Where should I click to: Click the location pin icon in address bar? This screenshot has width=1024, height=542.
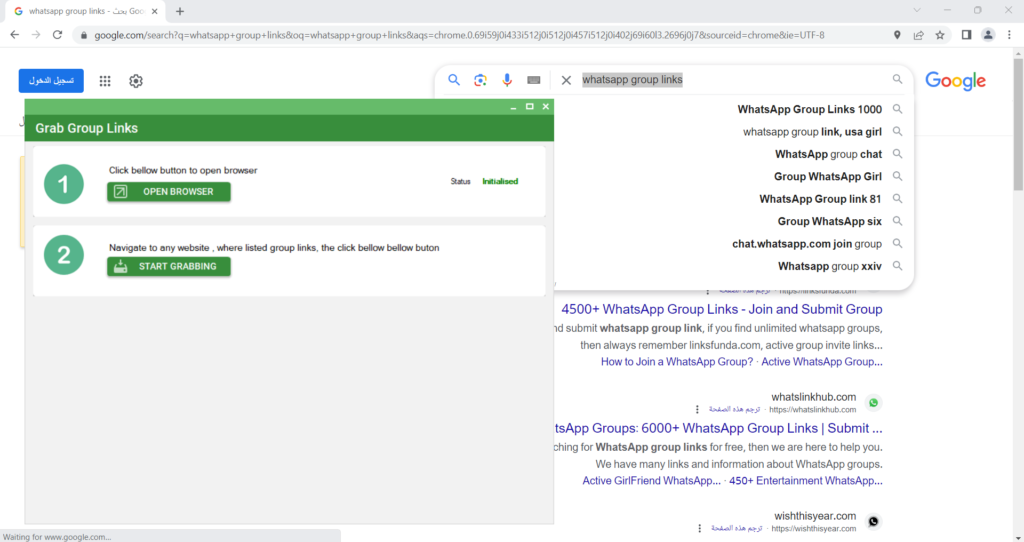coord(897,35)
